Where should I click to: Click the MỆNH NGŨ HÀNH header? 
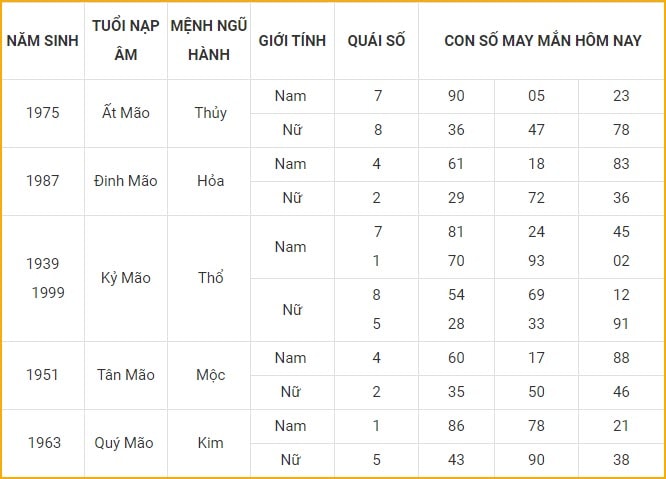[209, 40]
